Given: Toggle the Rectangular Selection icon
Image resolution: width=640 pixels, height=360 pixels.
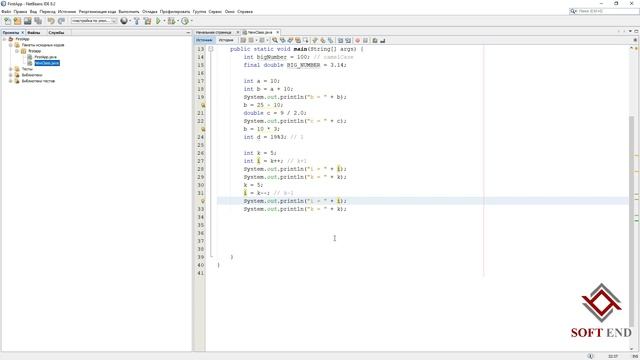Looking at the screenshot, I should click(x=306, y=40).
